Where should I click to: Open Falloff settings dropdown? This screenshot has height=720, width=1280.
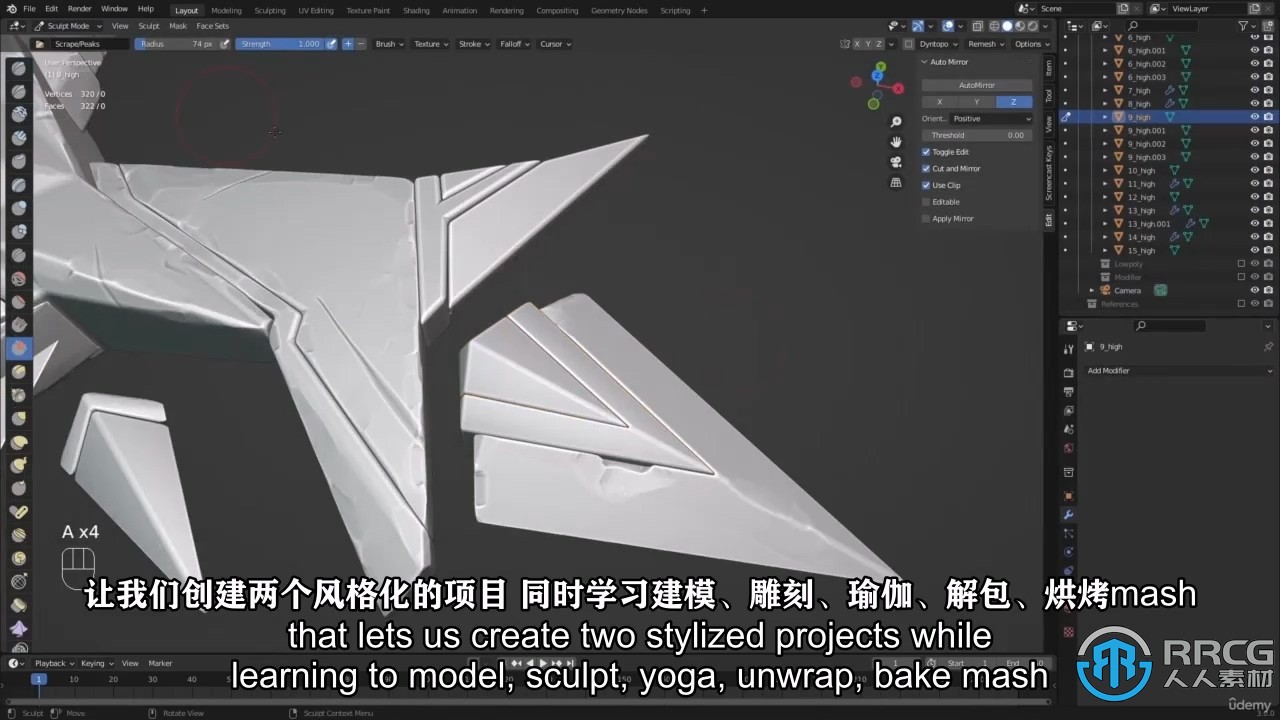514,44
